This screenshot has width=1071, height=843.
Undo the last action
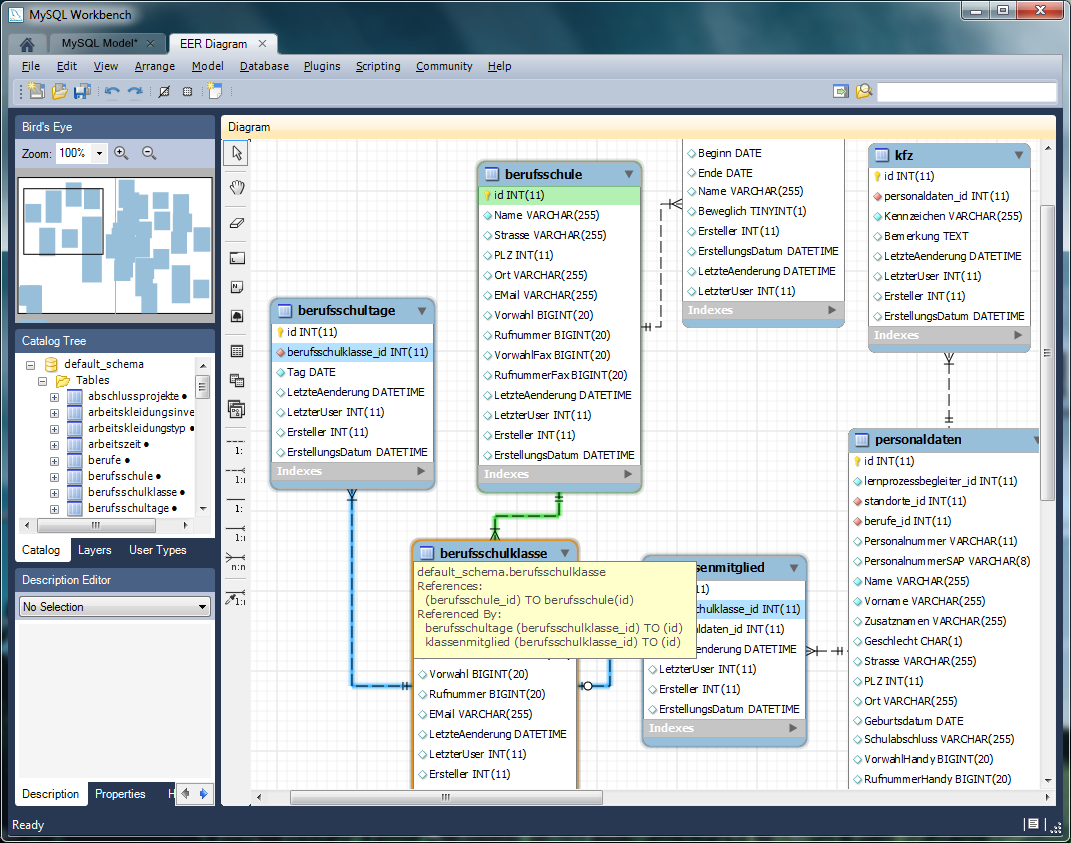[112, 91]
